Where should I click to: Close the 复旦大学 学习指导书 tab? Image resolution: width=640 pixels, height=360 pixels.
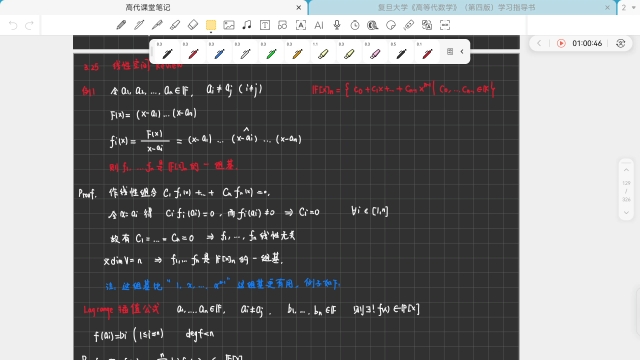point(607,7)
